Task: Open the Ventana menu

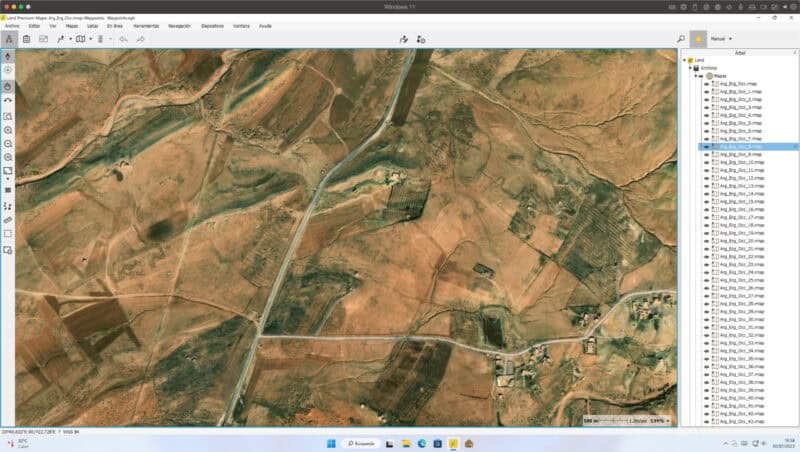Action: pos(241,26)
